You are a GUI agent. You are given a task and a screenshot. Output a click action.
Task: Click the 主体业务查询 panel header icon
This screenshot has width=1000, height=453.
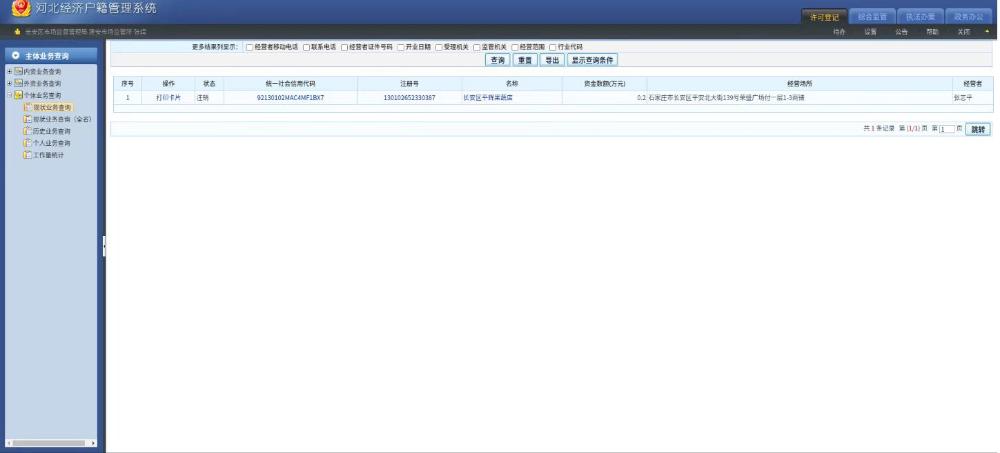click(16, 56)
